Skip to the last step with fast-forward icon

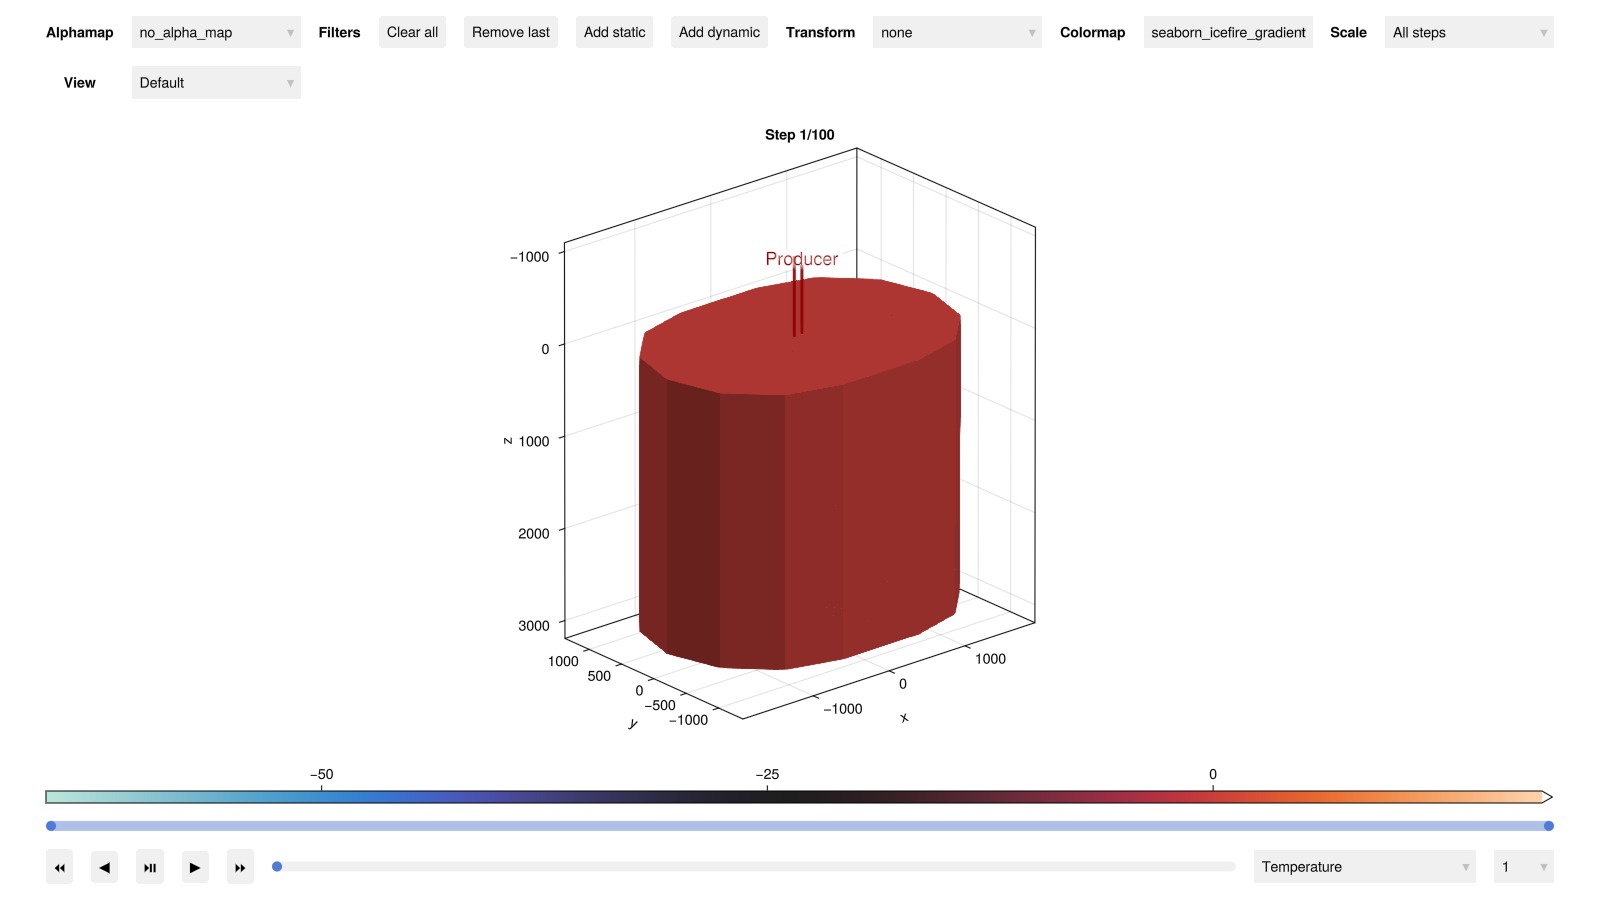pyautogui.click(x=240, y=867)
